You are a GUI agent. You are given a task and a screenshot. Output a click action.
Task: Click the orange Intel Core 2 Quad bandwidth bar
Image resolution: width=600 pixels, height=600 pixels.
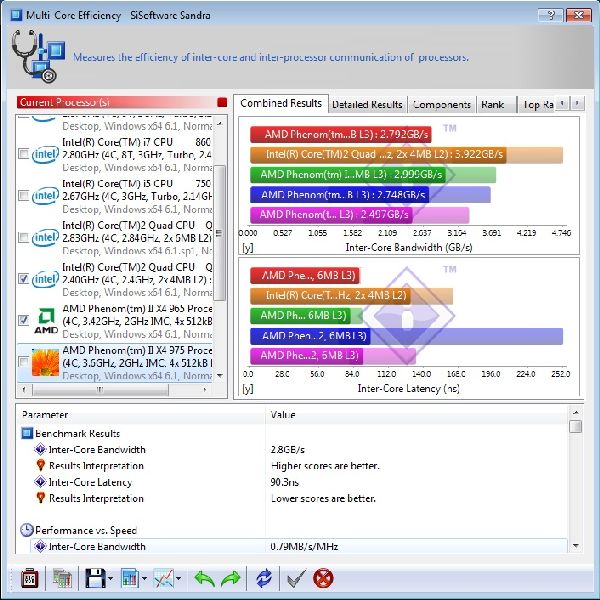coord(406,155)
